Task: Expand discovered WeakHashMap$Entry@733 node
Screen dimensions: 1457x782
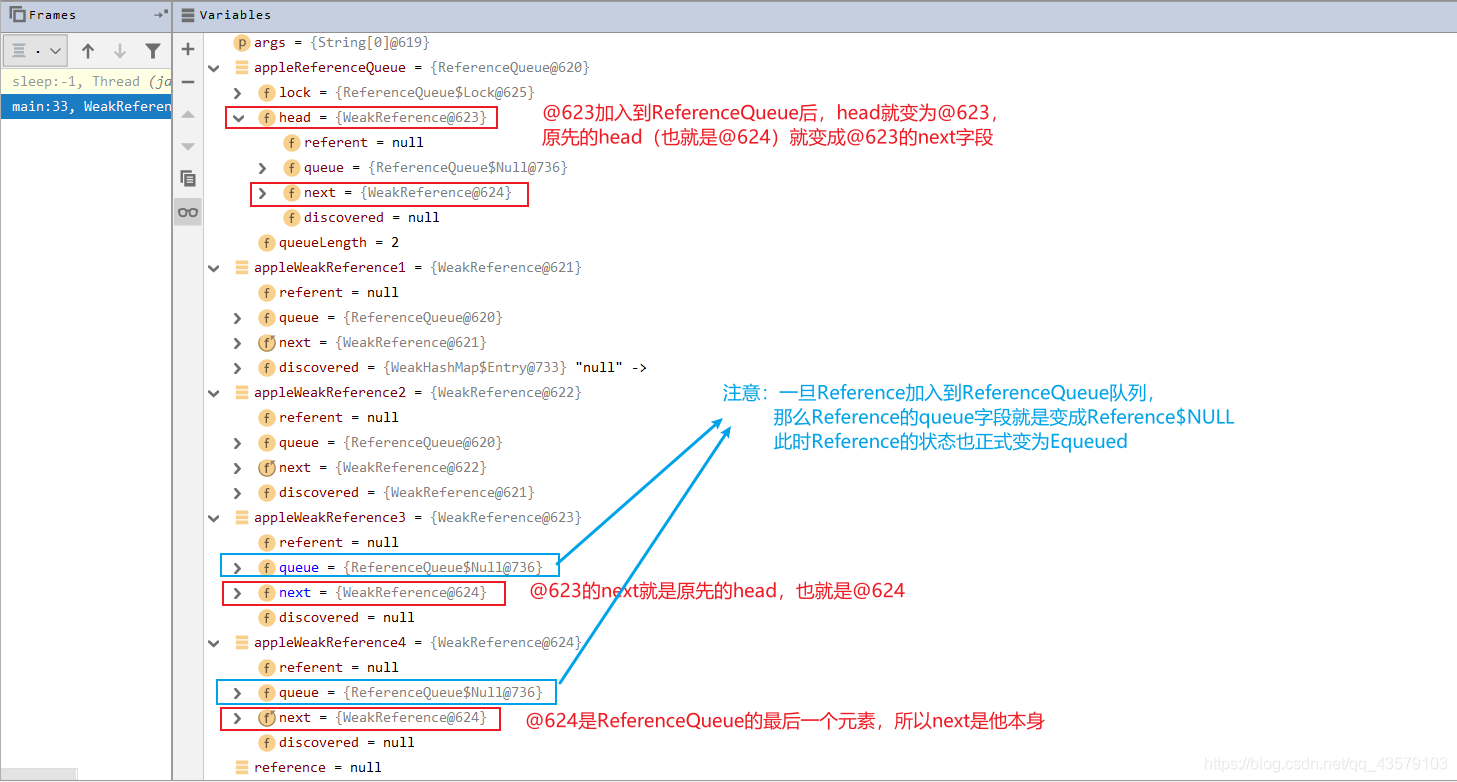Action: (x=238, y=368)
